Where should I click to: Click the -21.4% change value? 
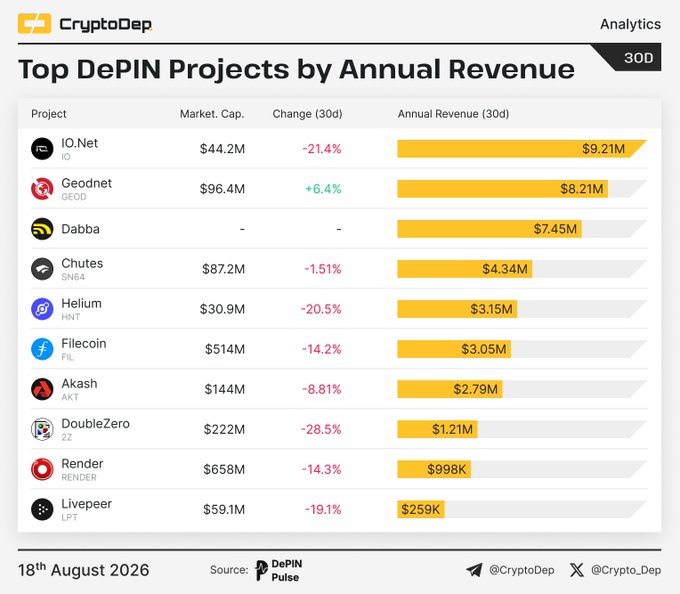(x=322, y=149)
